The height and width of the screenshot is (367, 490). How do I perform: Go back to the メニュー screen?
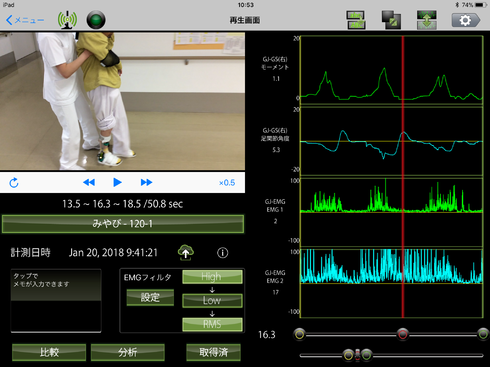[x=25, y=20]
